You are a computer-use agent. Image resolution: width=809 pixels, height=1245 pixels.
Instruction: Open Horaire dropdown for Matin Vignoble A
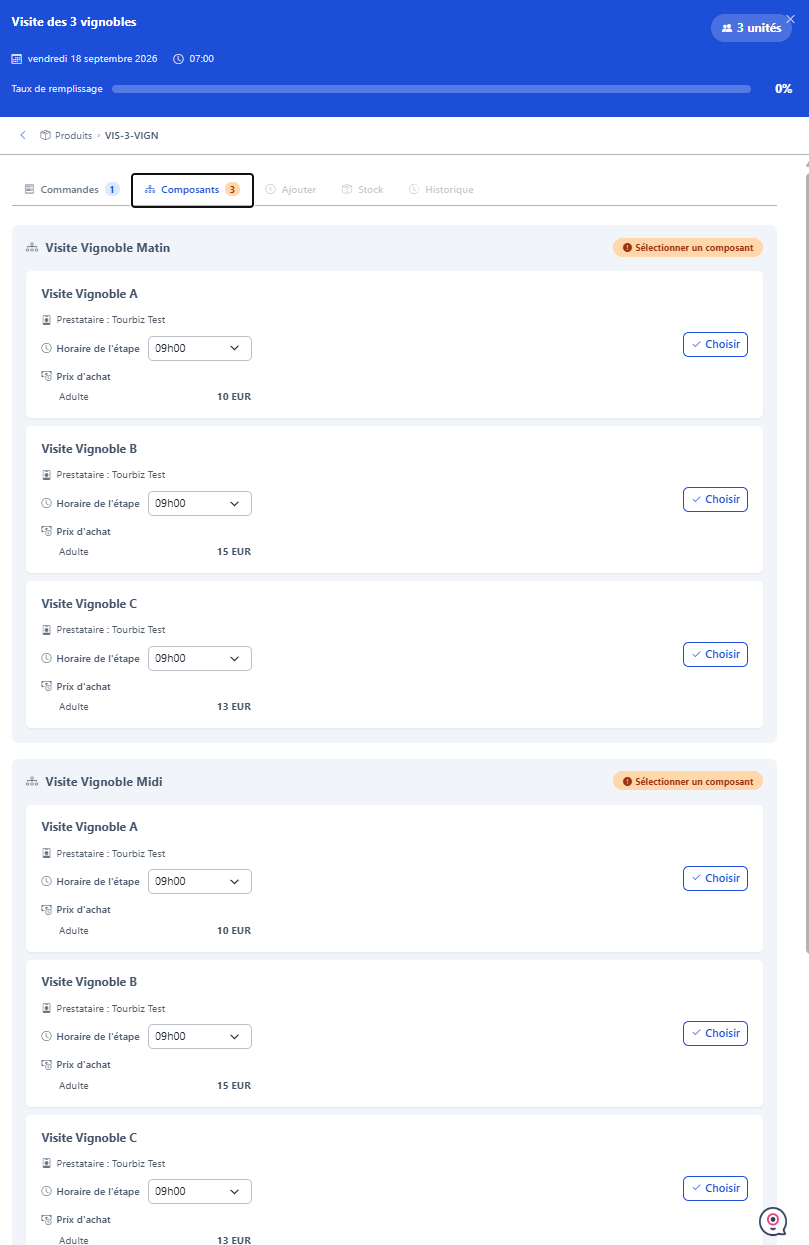[200, 348]
